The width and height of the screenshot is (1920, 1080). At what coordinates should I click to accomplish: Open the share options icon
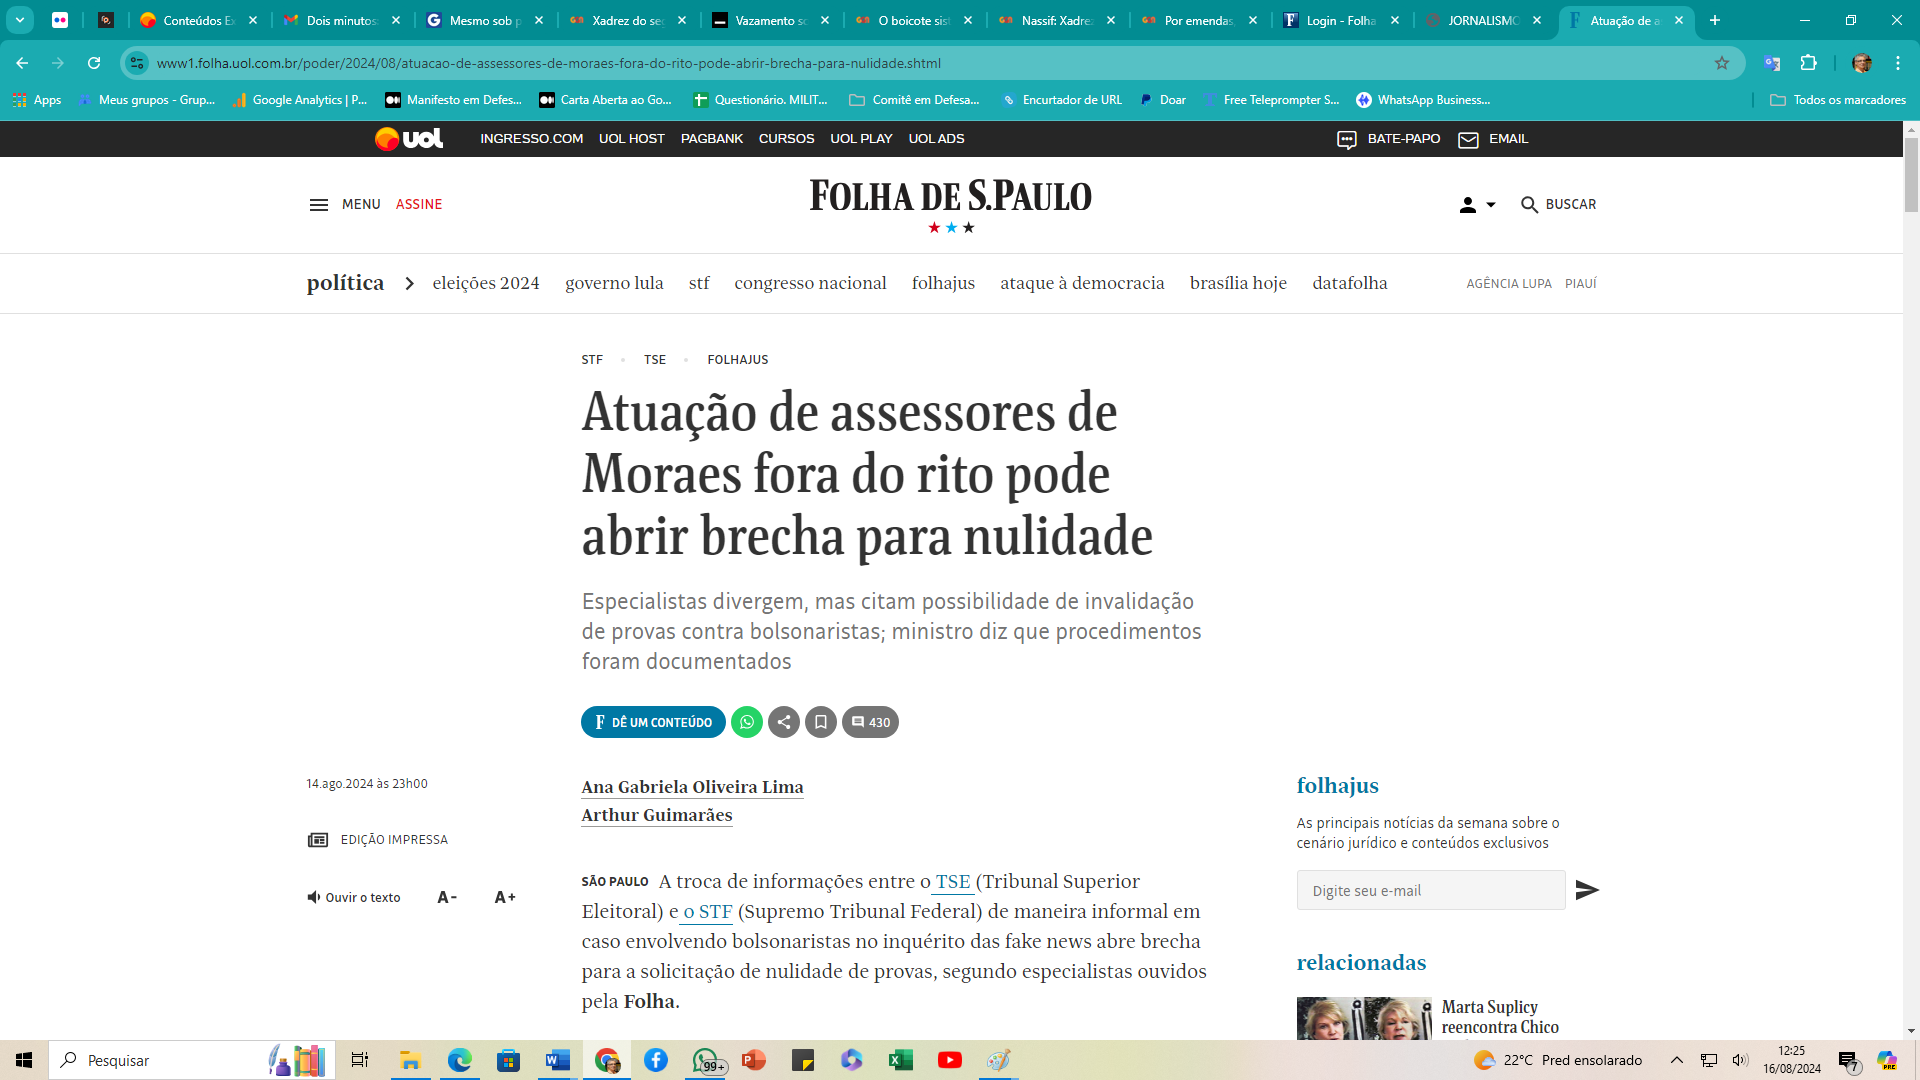pyautogui.click(x=784, y=722)
